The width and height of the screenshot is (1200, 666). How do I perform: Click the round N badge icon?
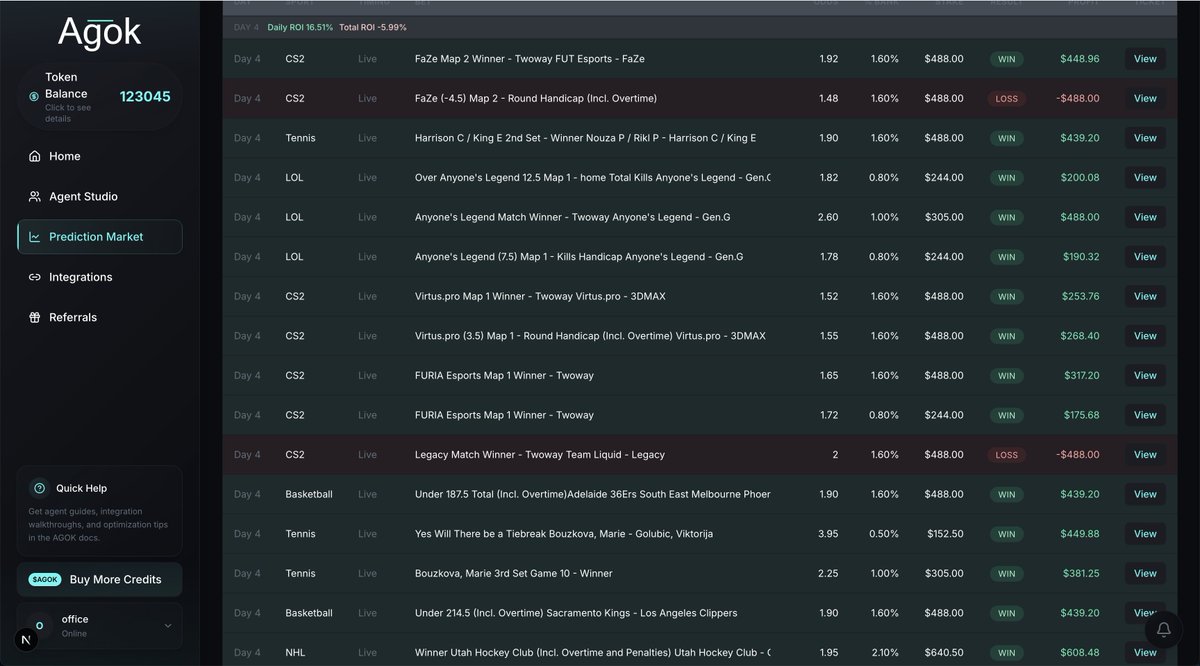click(25, 640)
